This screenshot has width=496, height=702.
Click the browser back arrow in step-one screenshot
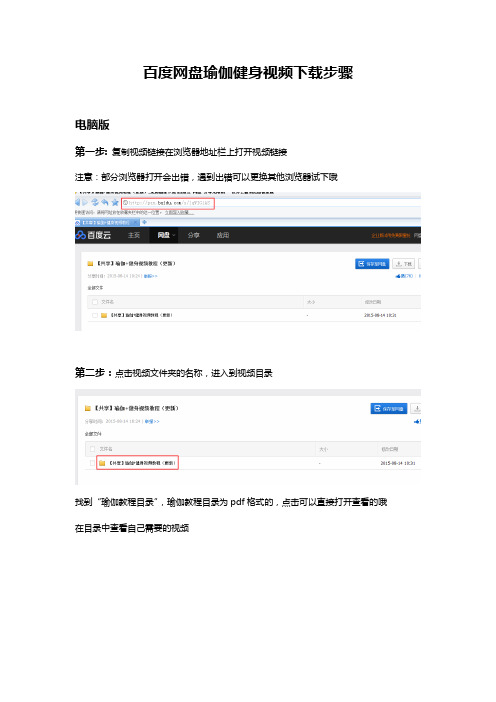[x=78, y=202]
